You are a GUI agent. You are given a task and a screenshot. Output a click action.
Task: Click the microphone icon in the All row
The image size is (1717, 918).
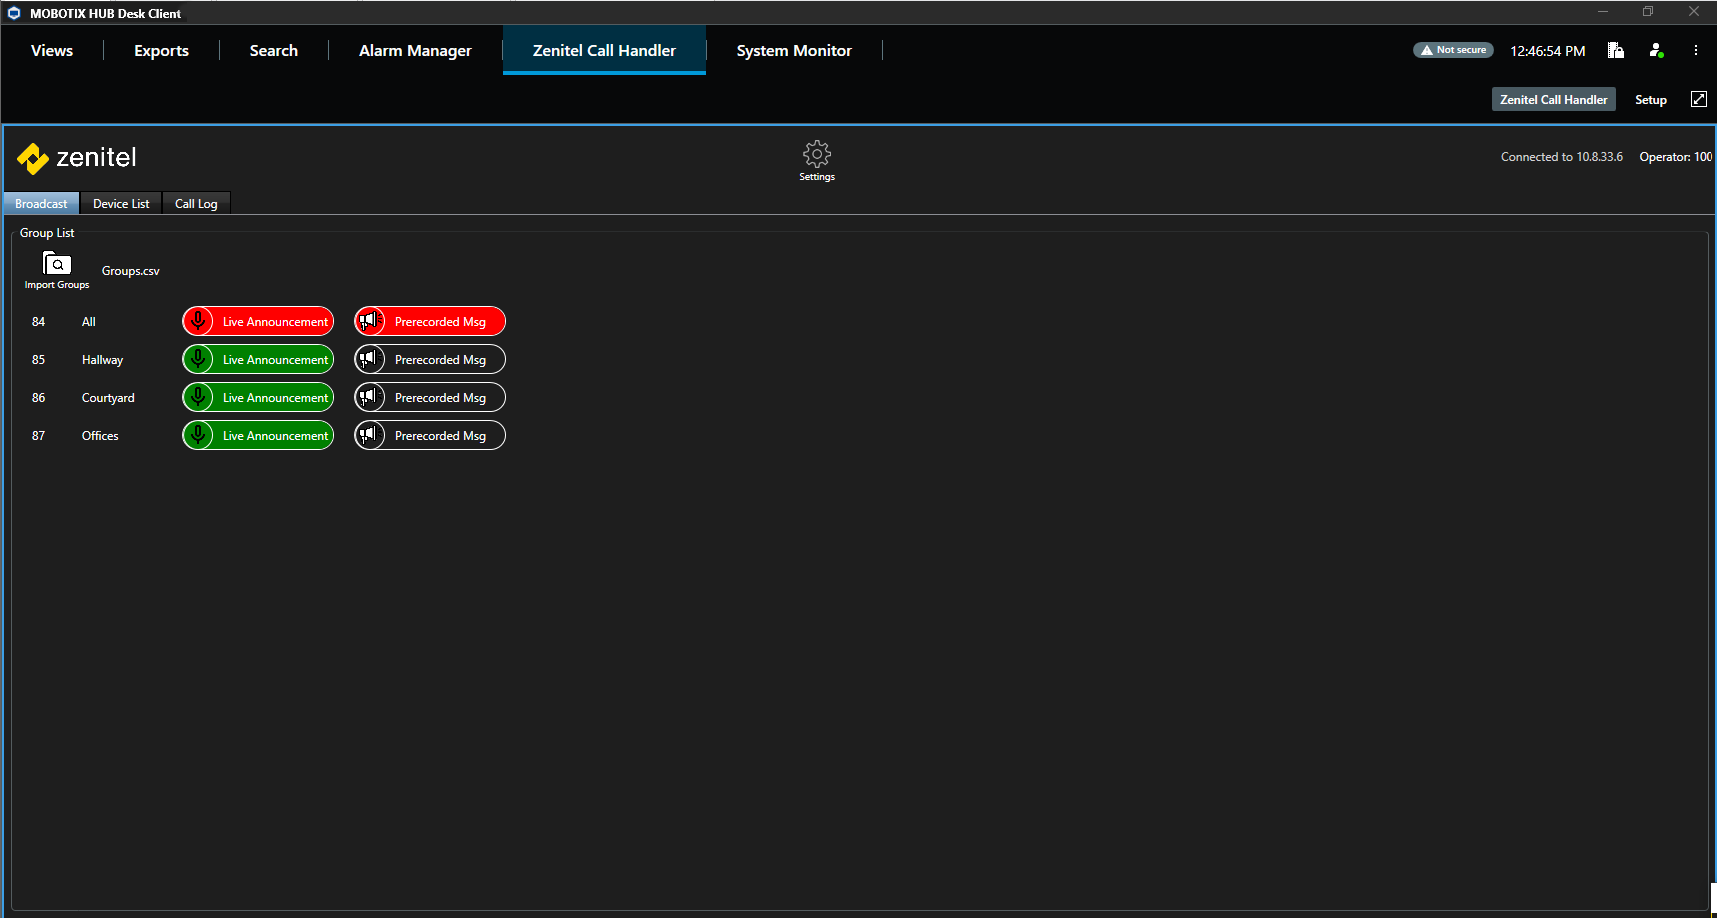pos(199,322)
